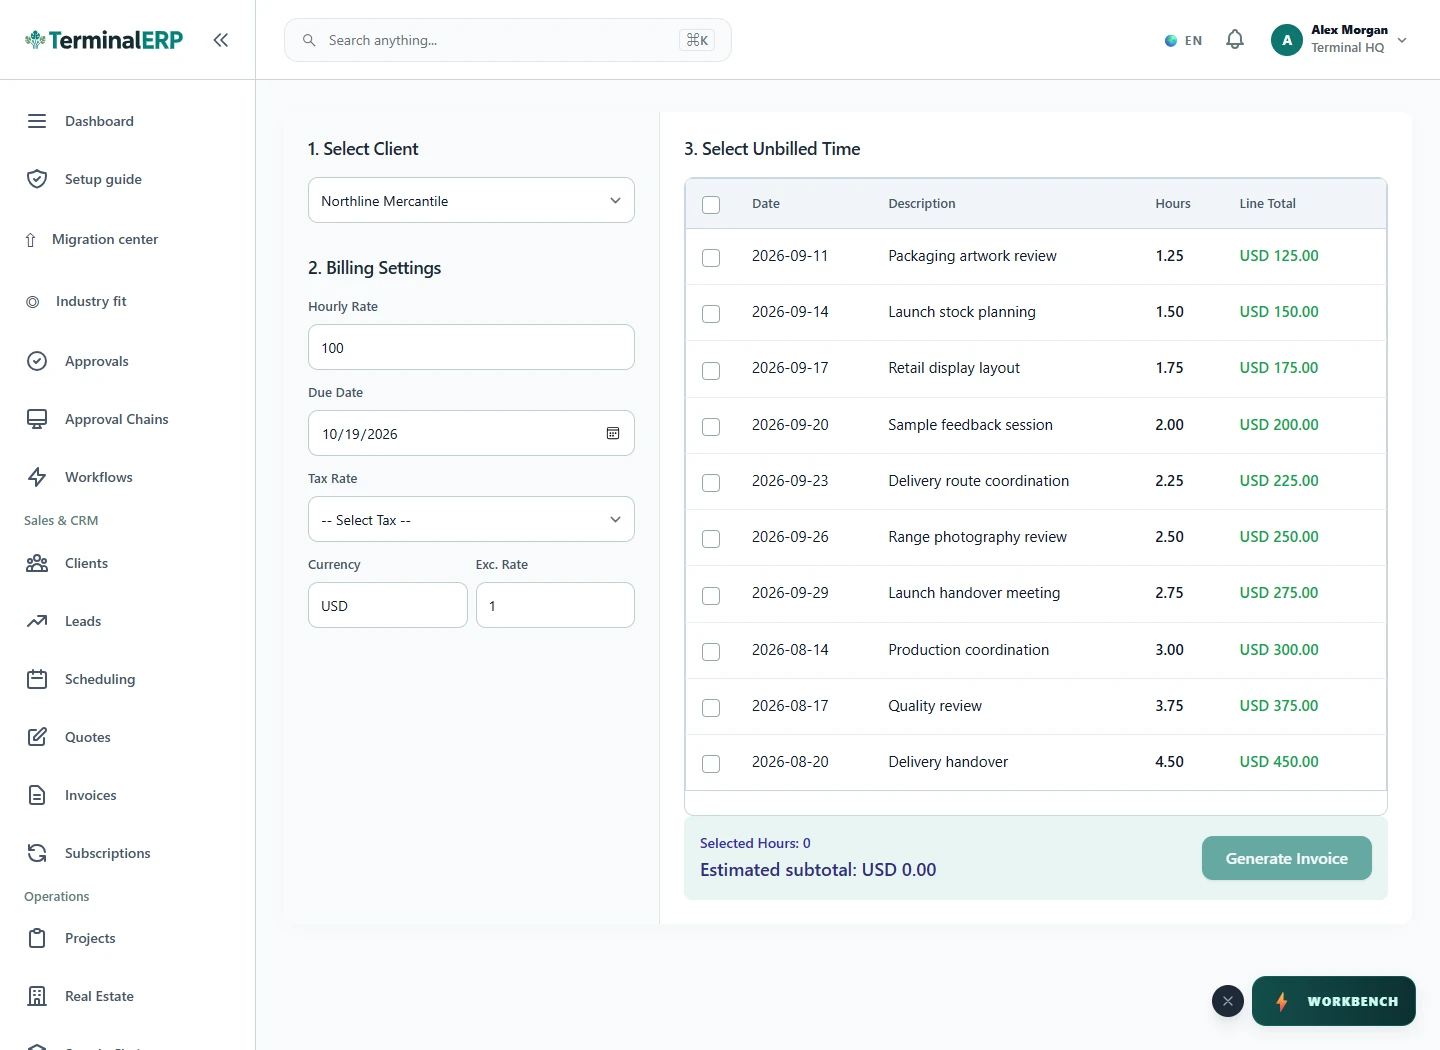Click the TerminalERP logo

pos(104,40)
